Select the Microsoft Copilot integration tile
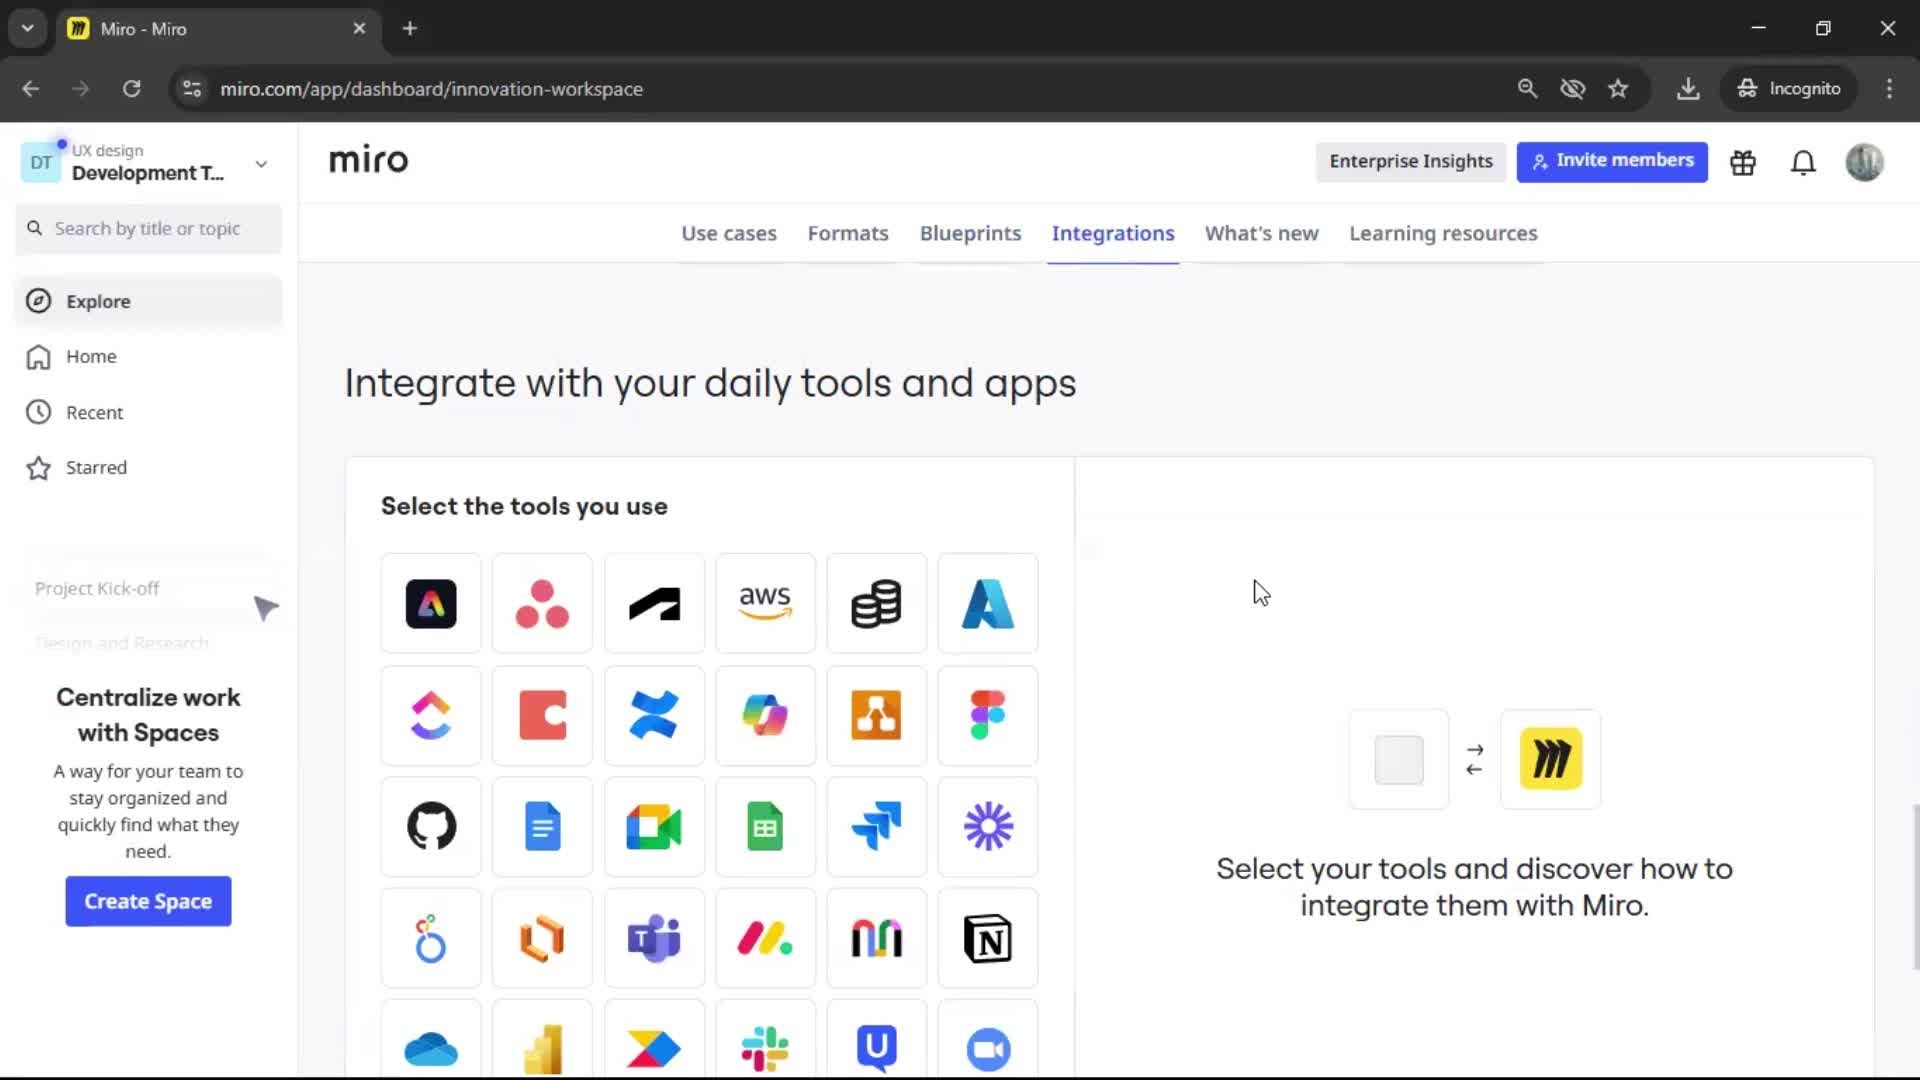Image resolution: width=1920 pixels, height=1080 pixels. [765, 716]
